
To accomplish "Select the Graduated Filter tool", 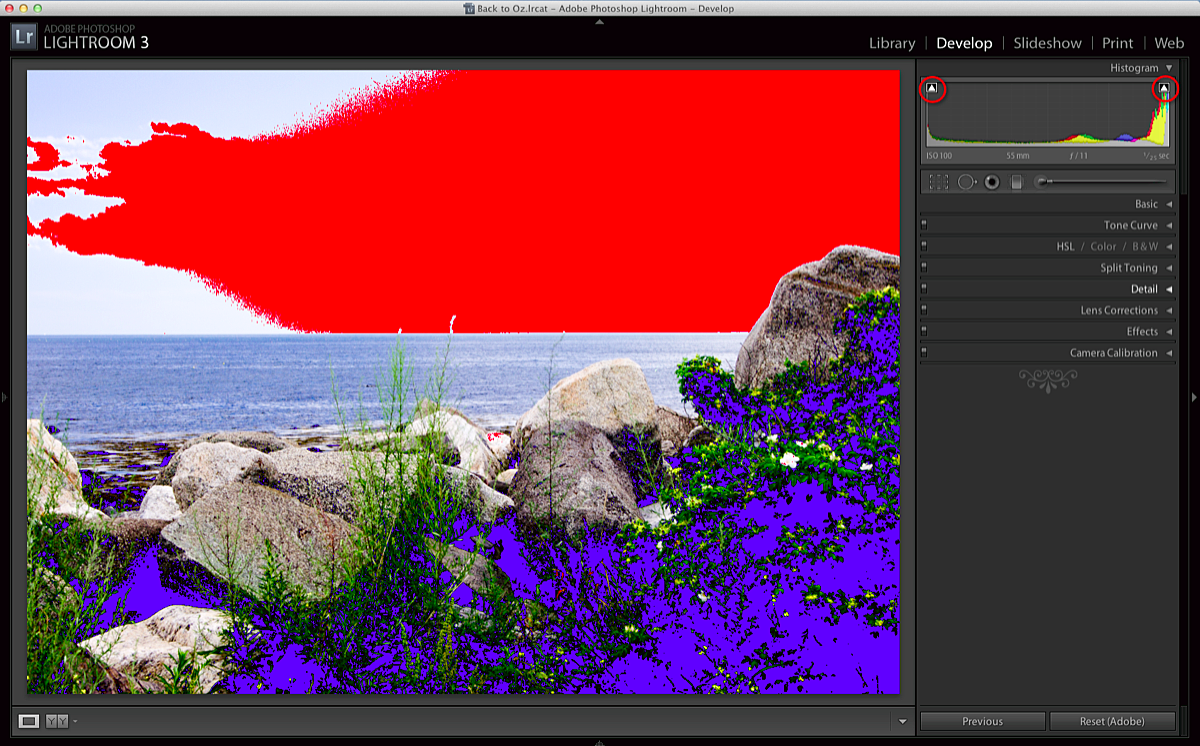I will point(1017,182).
